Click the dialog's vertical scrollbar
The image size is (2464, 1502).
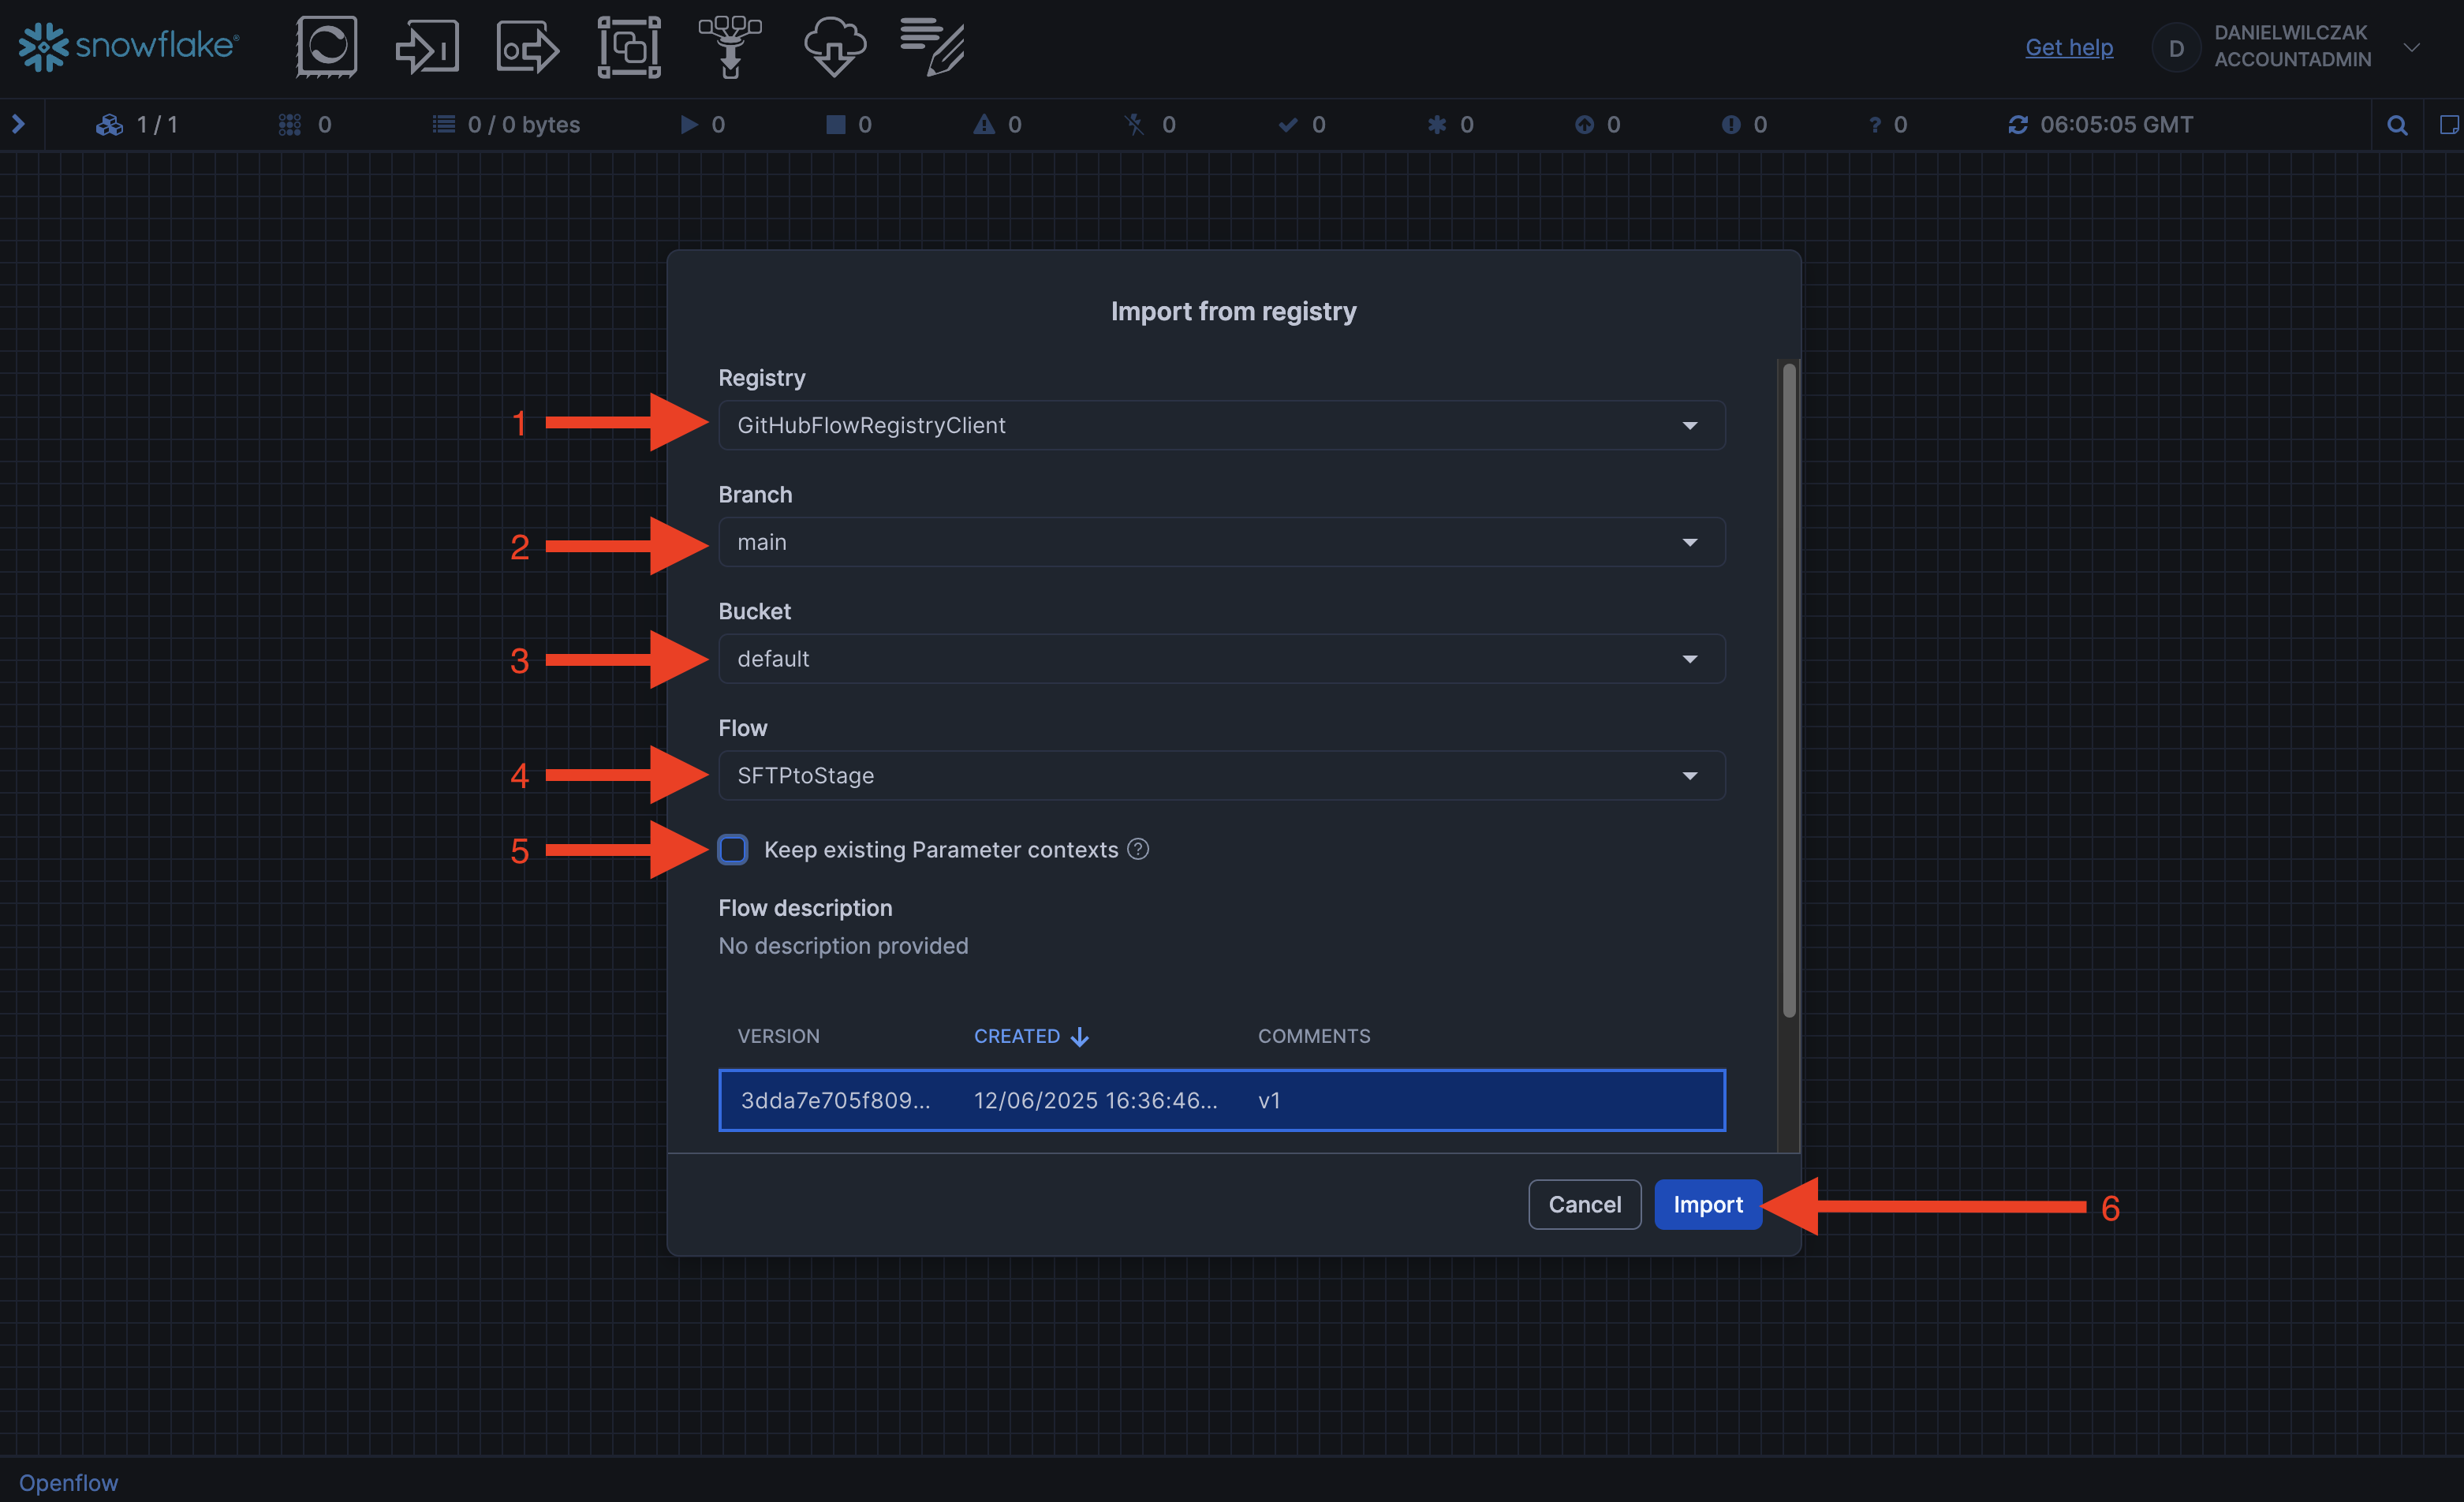pos(1788,690)
